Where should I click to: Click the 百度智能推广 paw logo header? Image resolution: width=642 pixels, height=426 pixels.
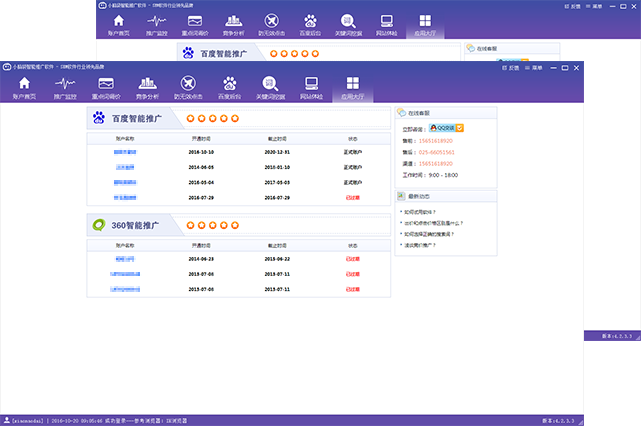pos(100,118)
